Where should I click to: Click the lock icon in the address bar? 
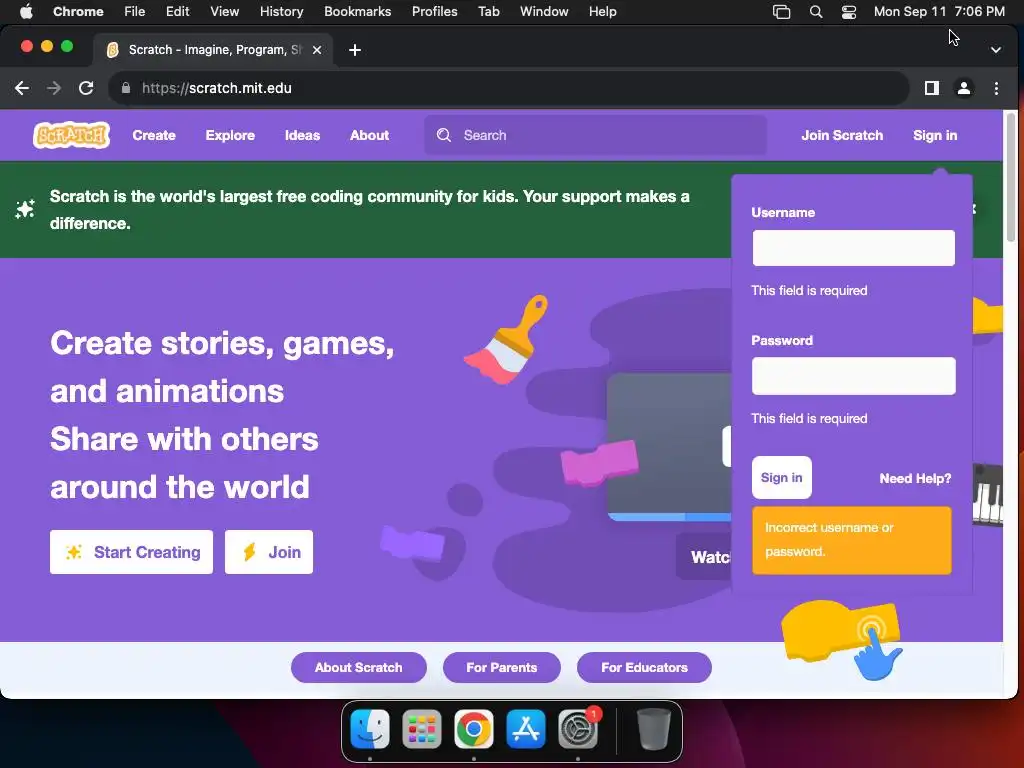click(126, 88)
